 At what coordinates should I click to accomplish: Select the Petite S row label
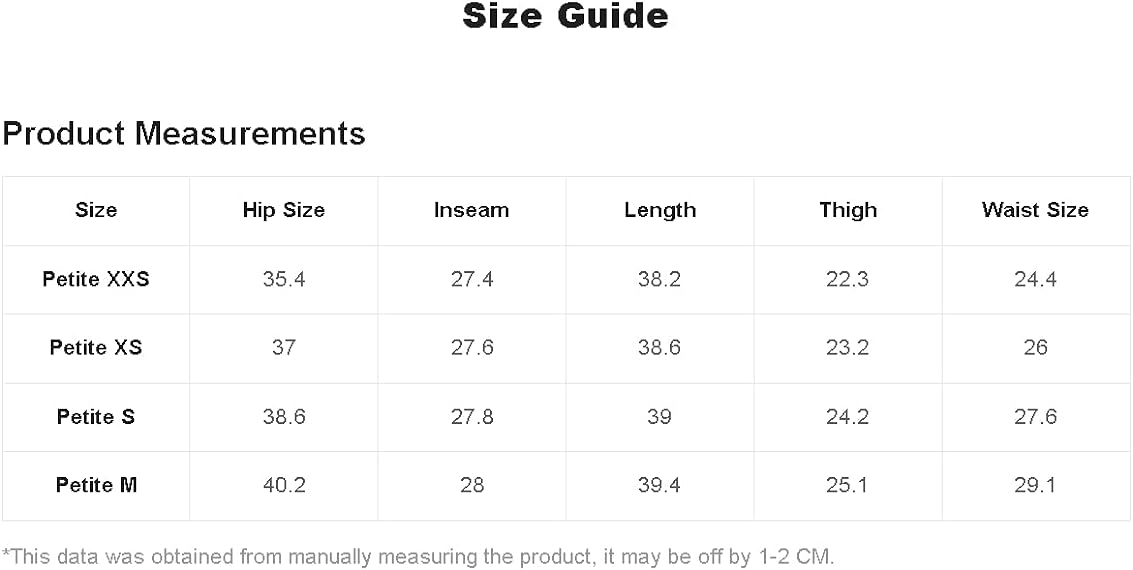96,417
